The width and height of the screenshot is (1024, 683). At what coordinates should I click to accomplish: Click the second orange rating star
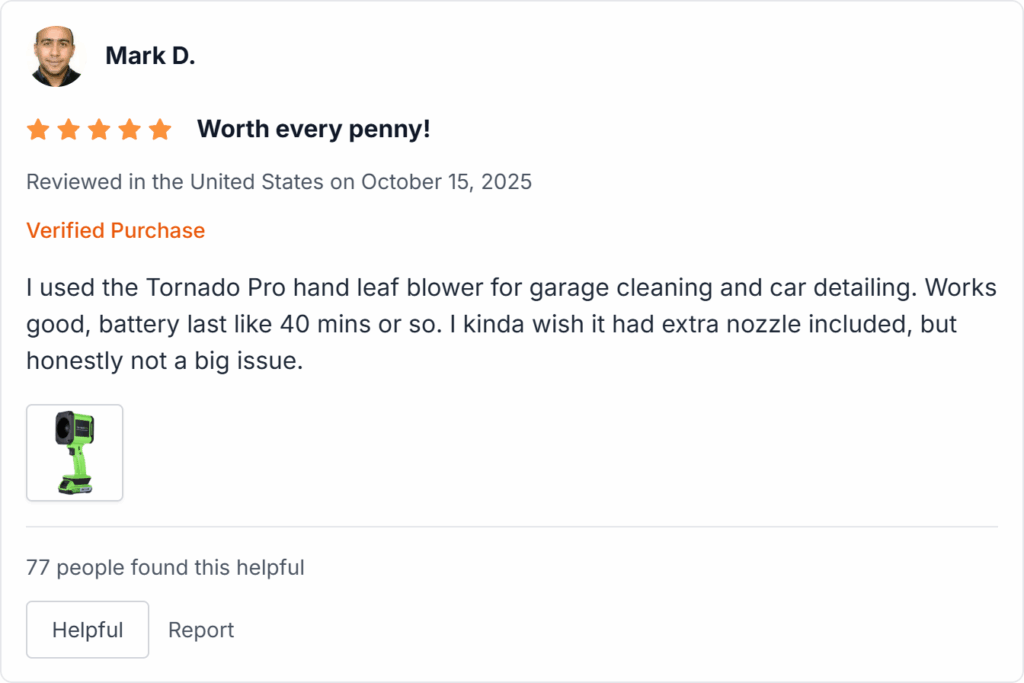click(x=68, y=130)
